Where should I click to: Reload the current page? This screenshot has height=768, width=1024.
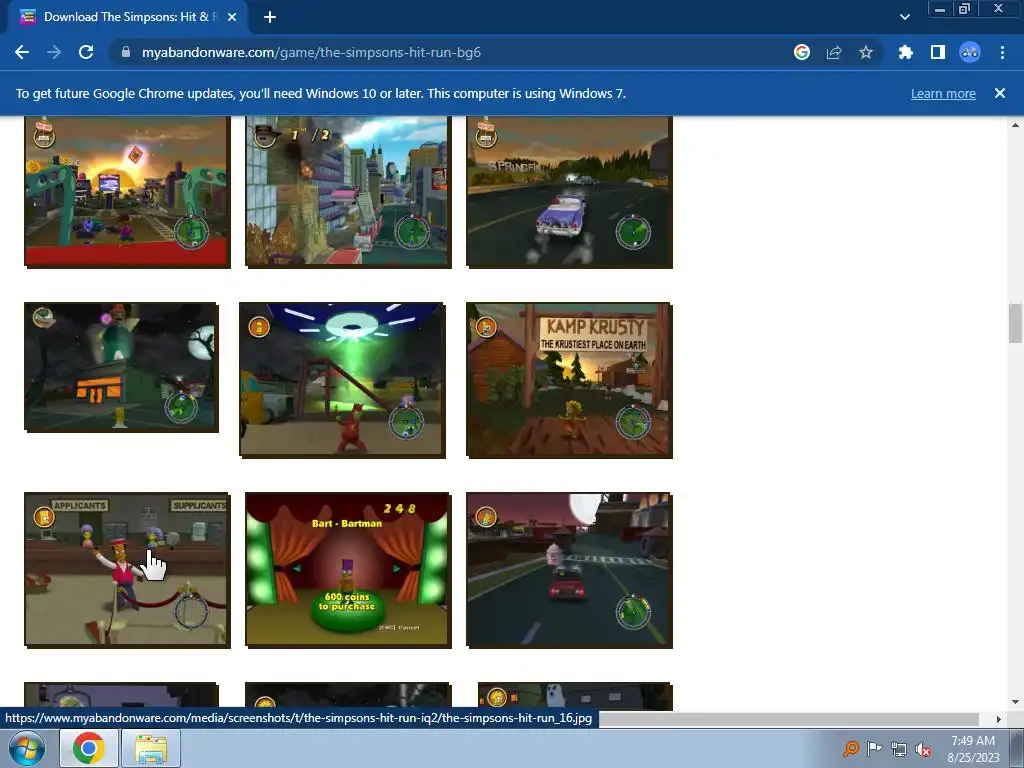click(86, 52)
